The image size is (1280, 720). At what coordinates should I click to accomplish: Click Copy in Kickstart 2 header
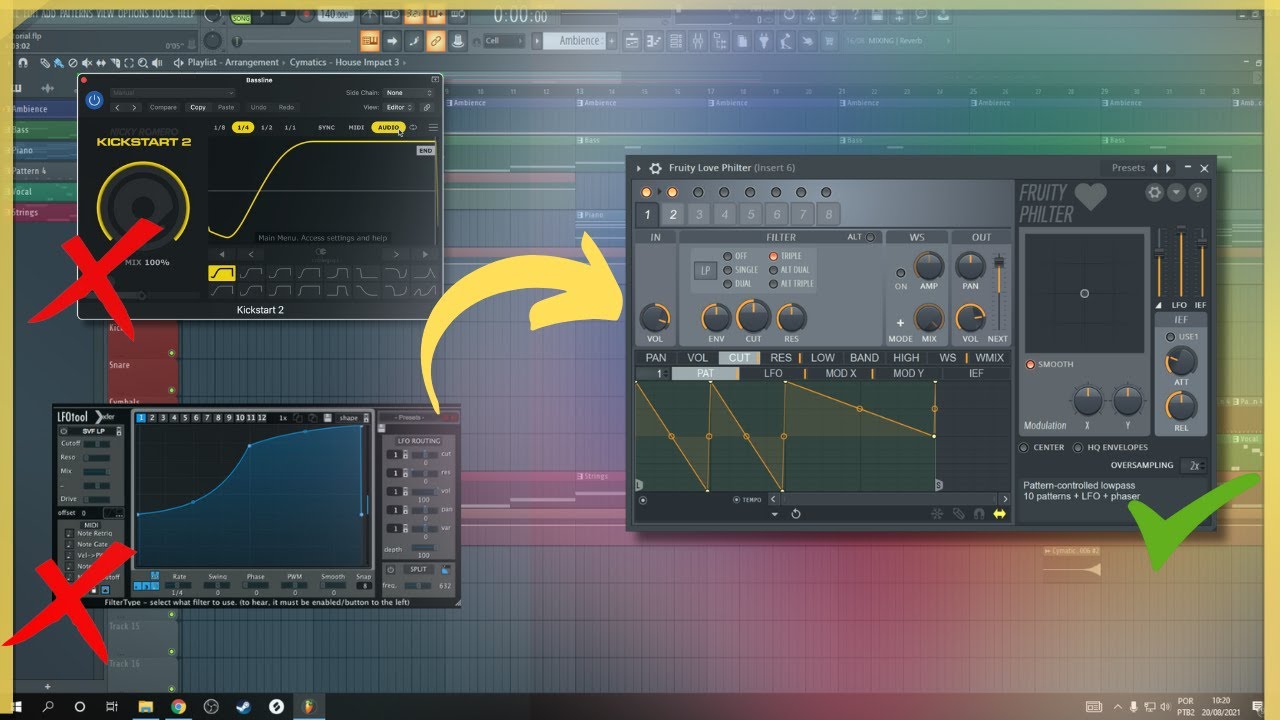click(x=198, y=107)
